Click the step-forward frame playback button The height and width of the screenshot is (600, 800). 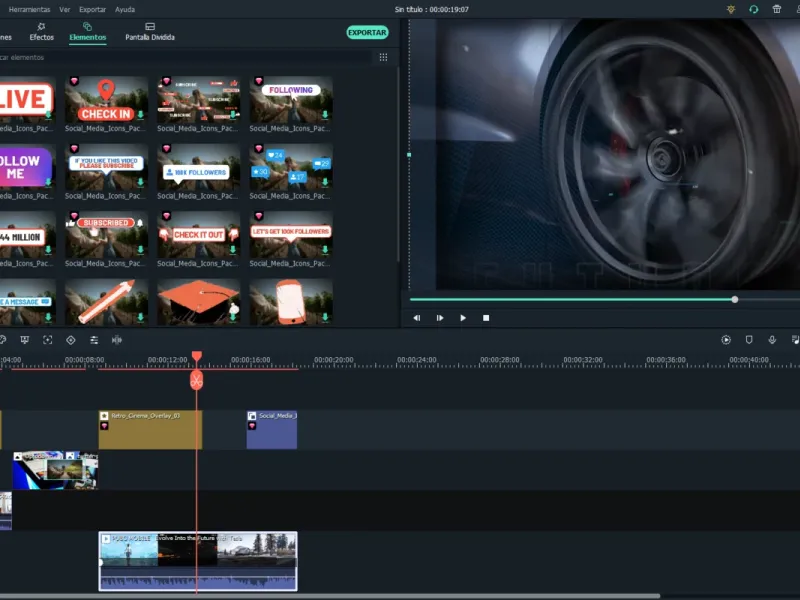click(440, 318)
